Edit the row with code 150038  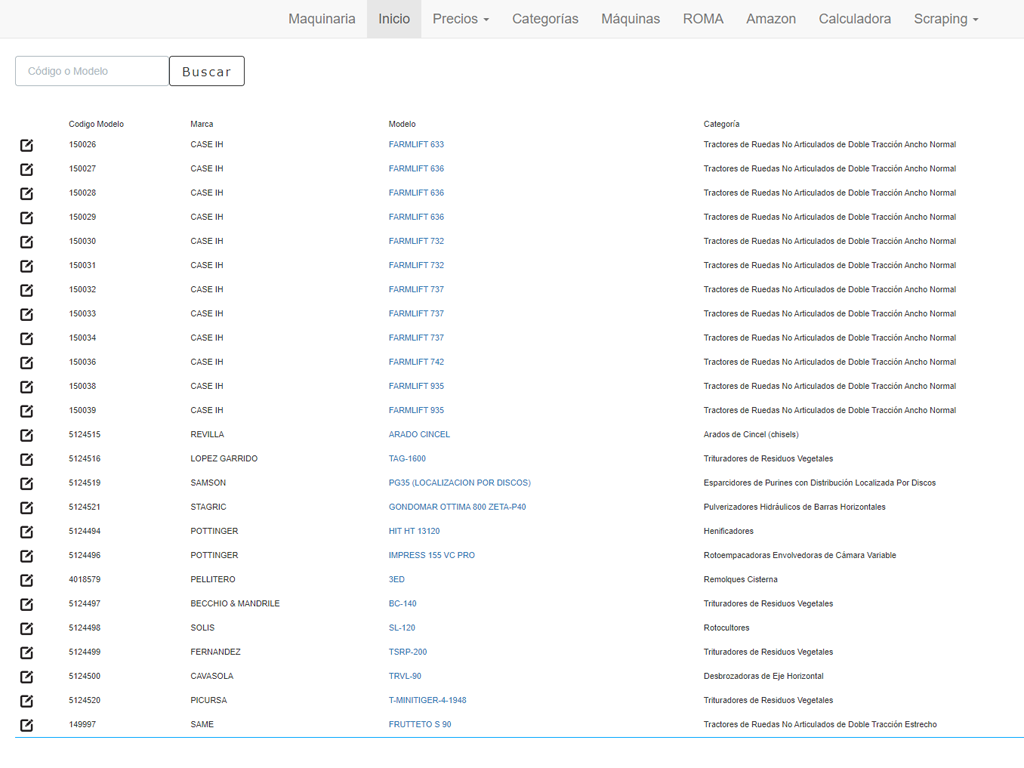[26, 387]
